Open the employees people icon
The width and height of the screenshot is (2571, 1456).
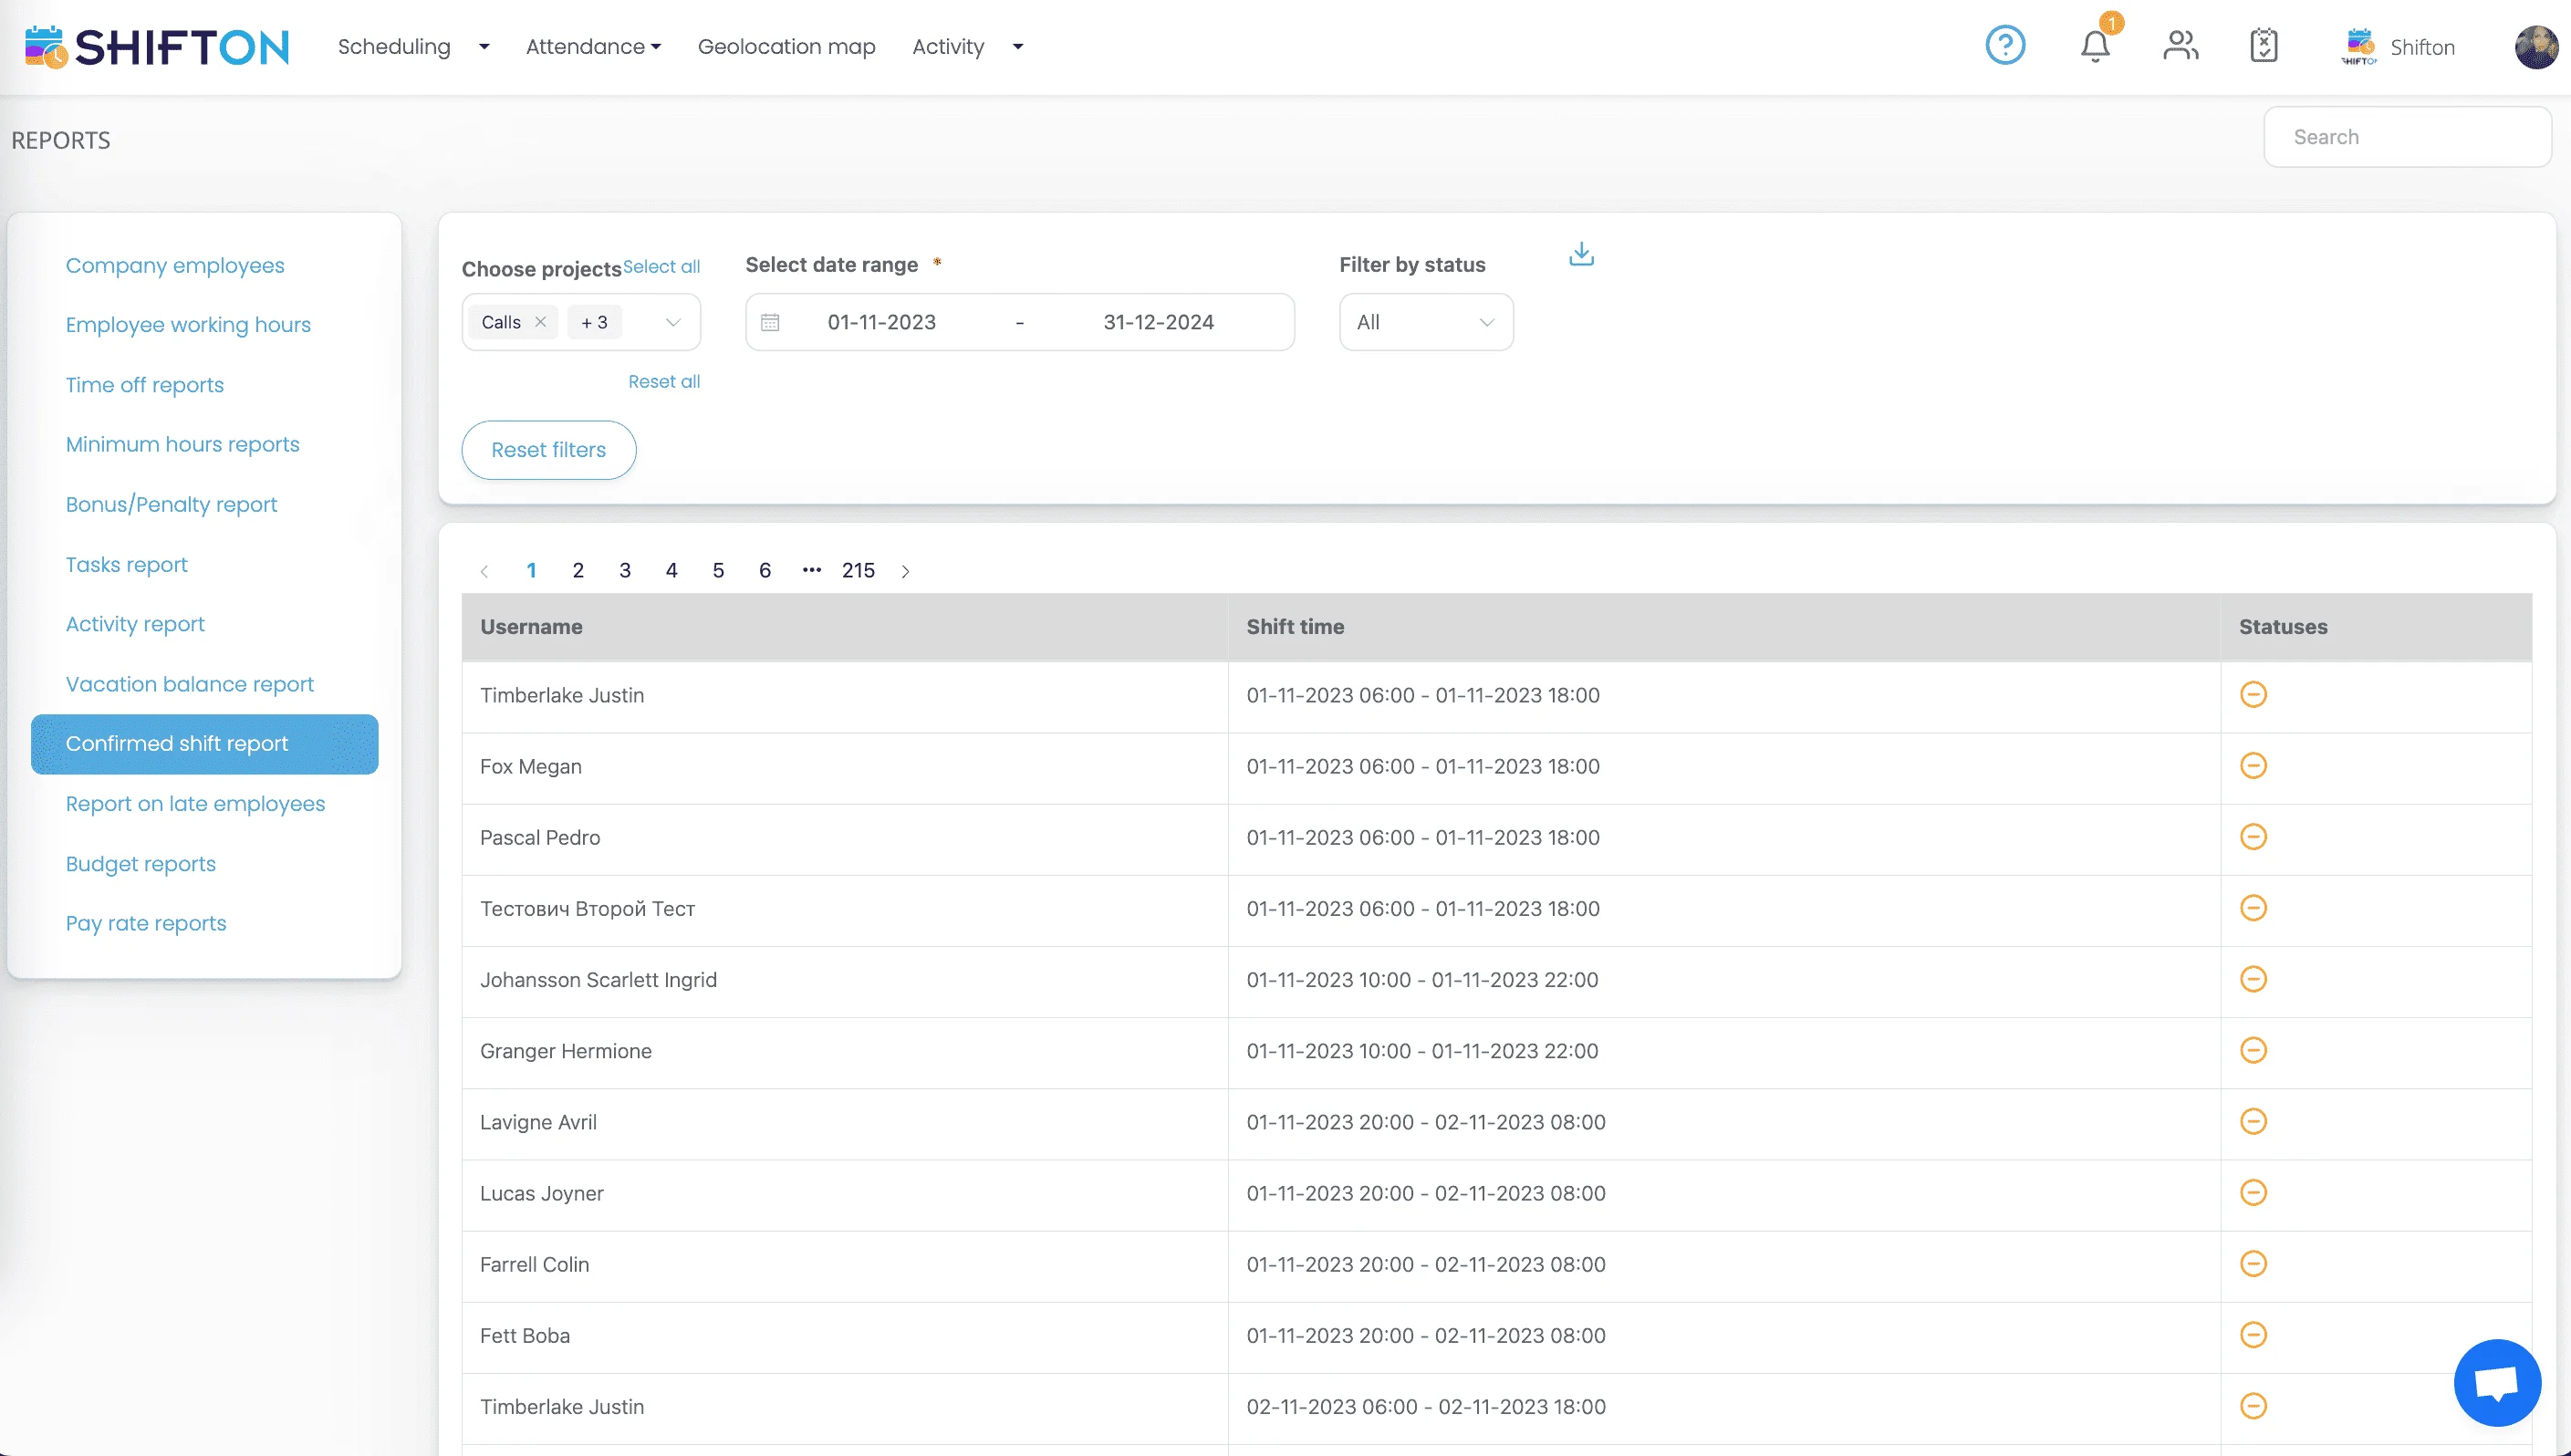(x=2180, y=46)
